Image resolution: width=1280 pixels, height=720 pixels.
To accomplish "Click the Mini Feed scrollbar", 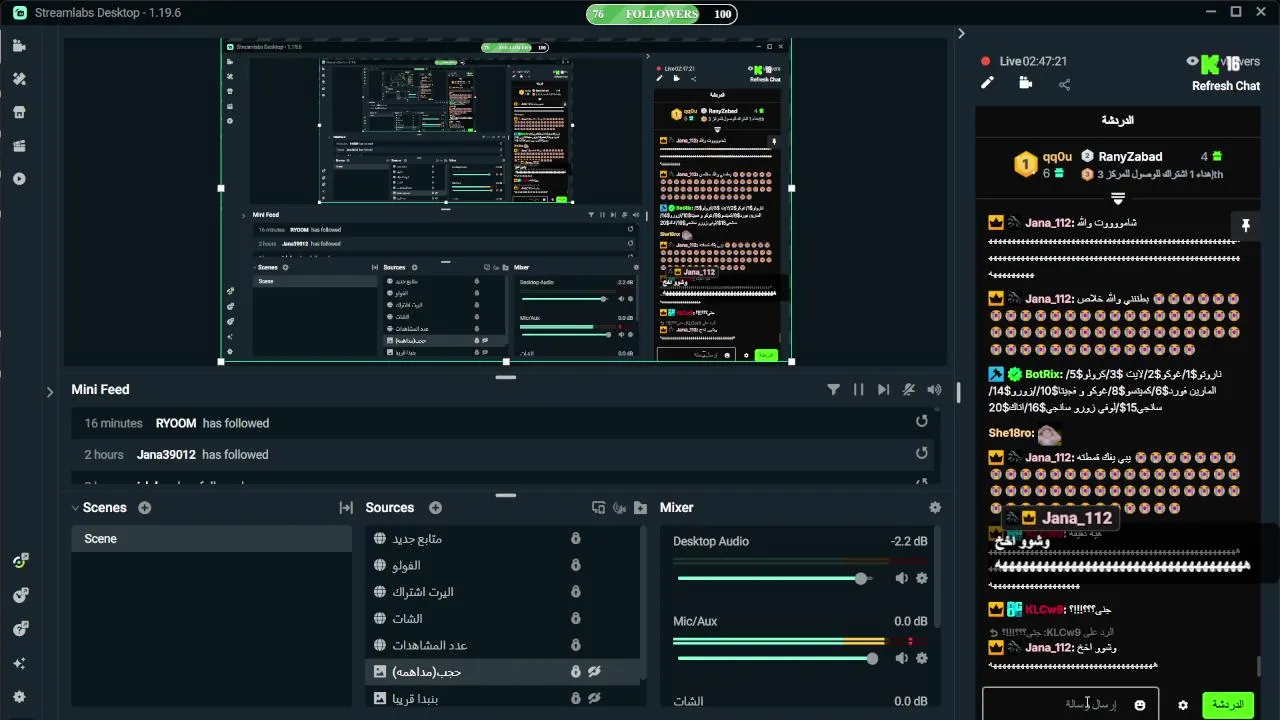I will pos(958,393).
